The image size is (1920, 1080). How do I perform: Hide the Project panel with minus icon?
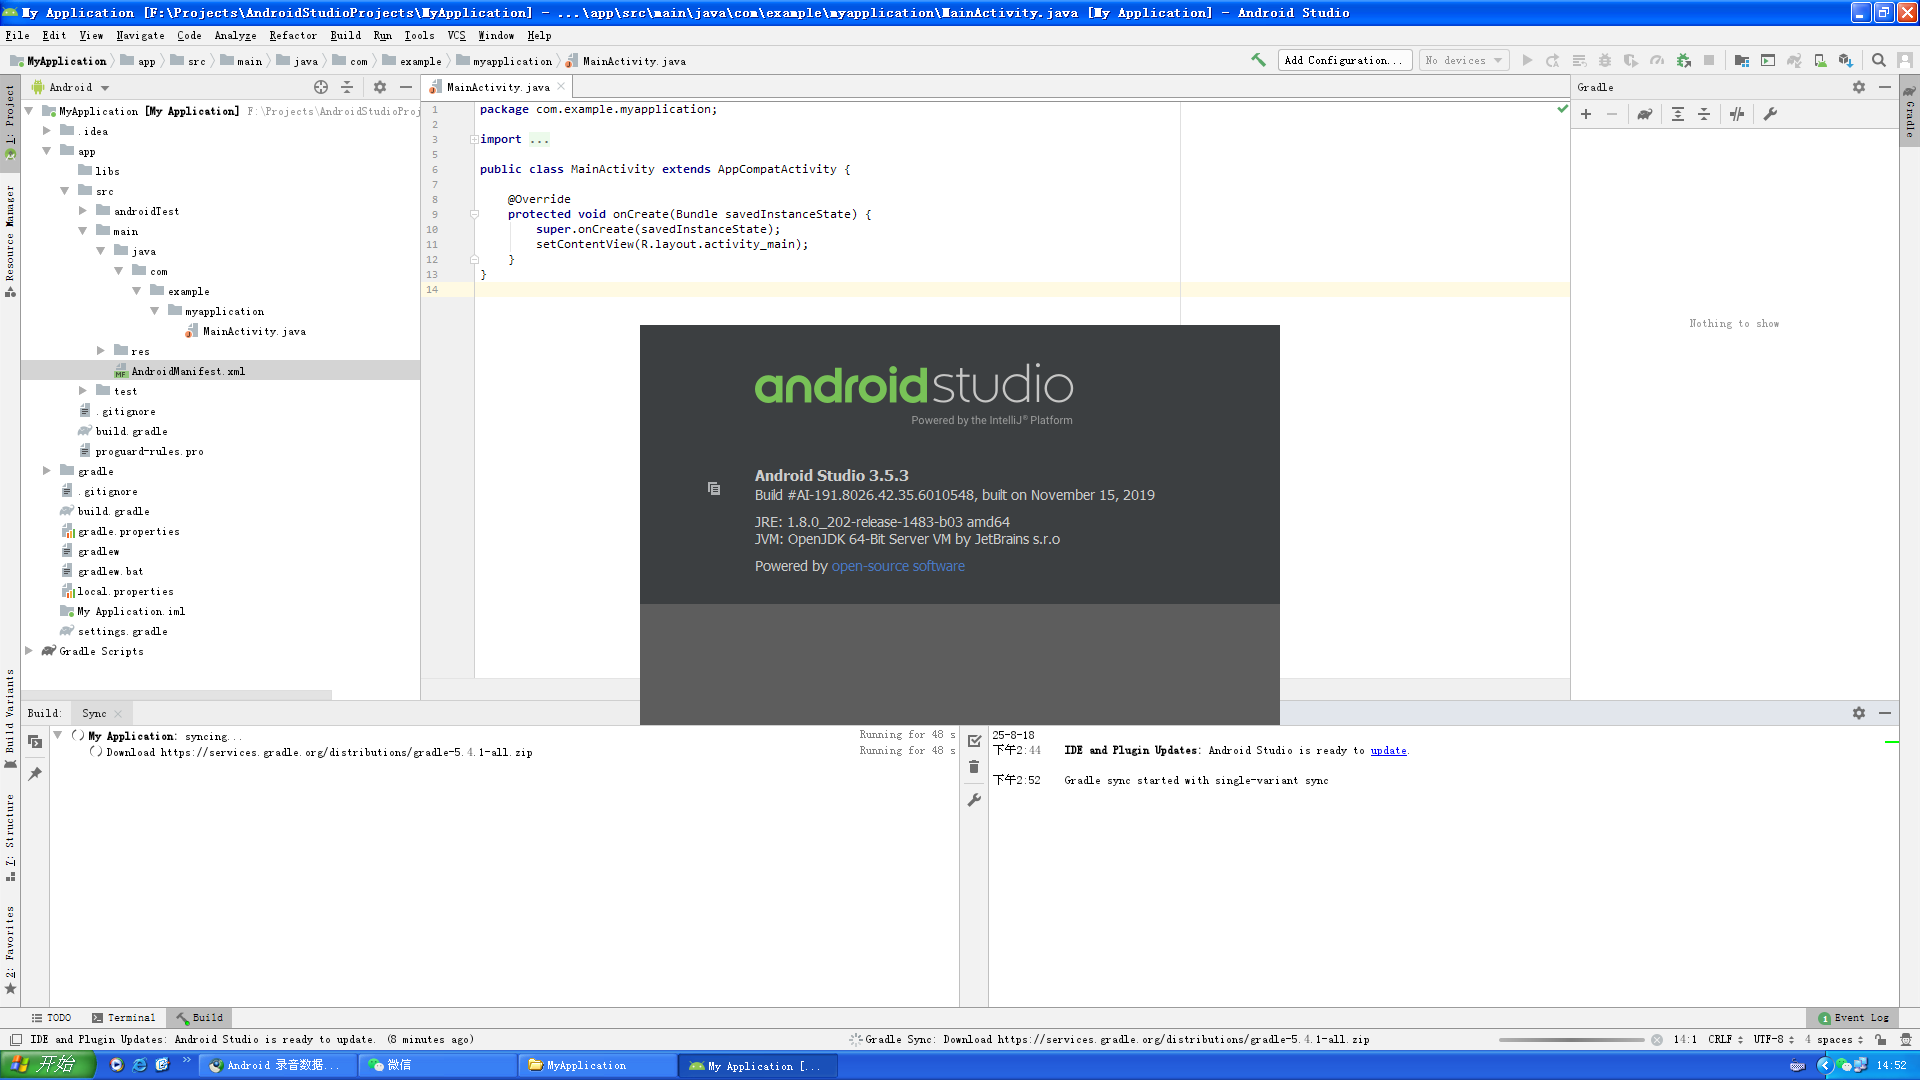(x=406, y=87)
